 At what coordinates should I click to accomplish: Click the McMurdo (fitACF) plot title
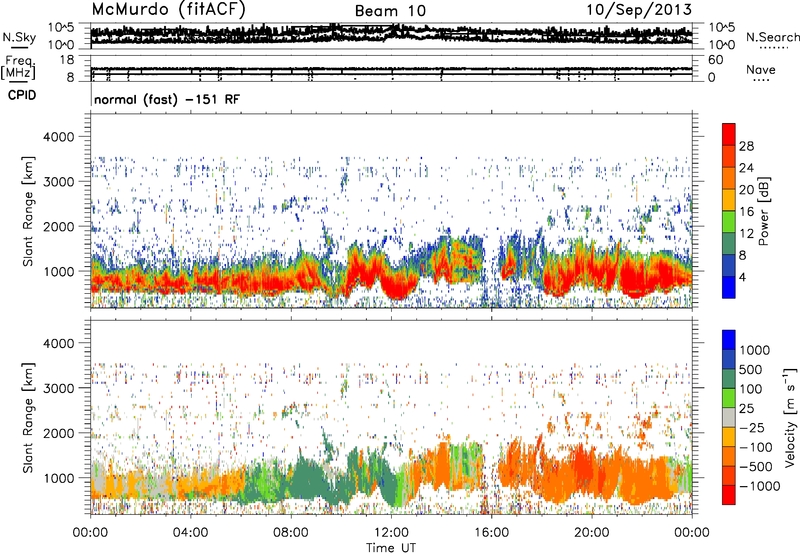click(168, 10)
